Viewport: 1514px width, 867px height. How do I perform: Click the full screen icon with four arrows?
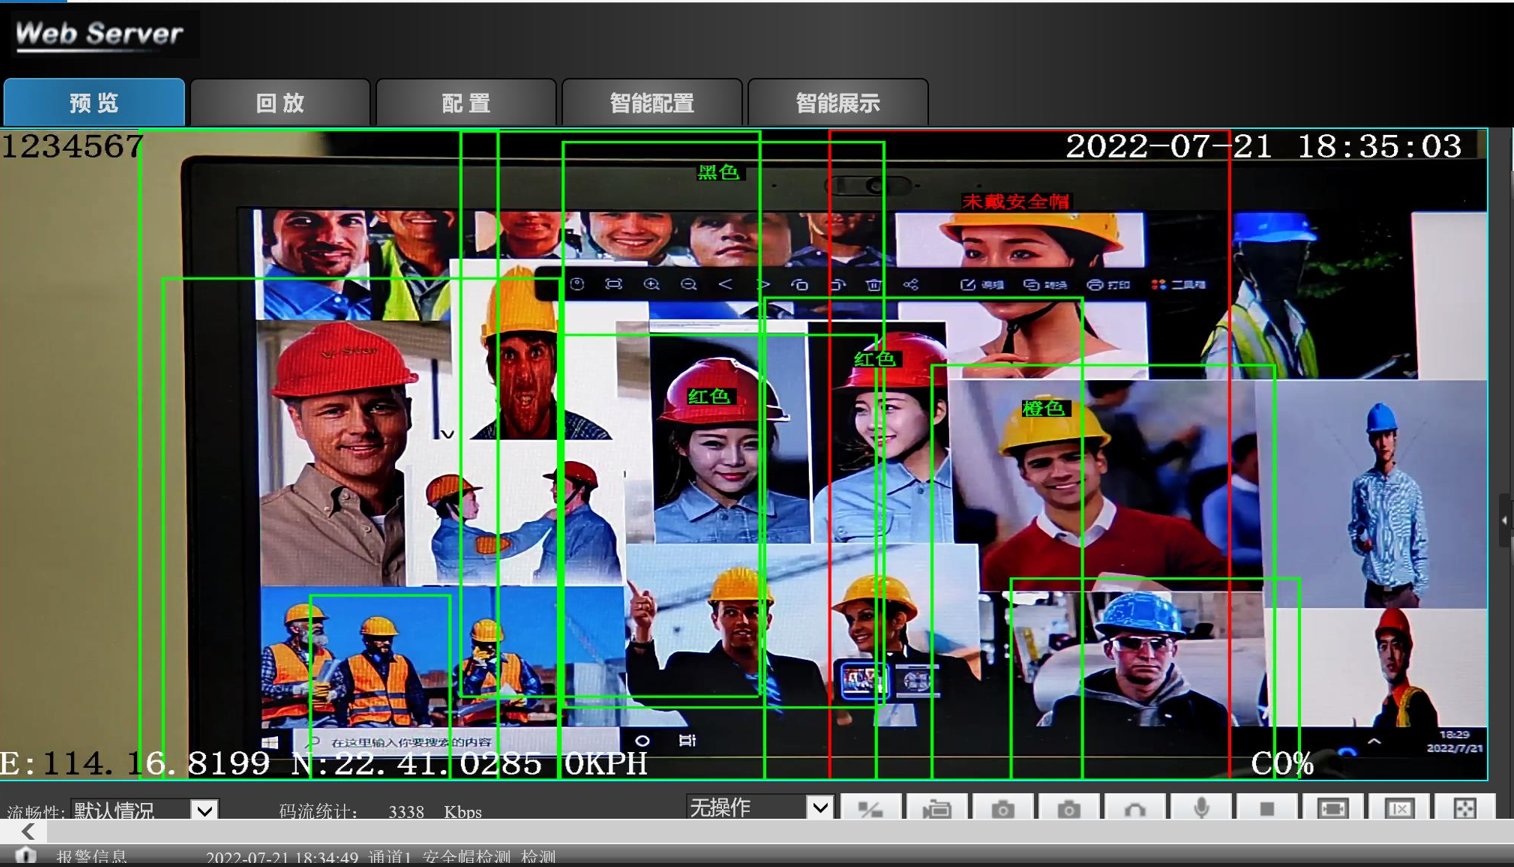(x=1465, y=808)
